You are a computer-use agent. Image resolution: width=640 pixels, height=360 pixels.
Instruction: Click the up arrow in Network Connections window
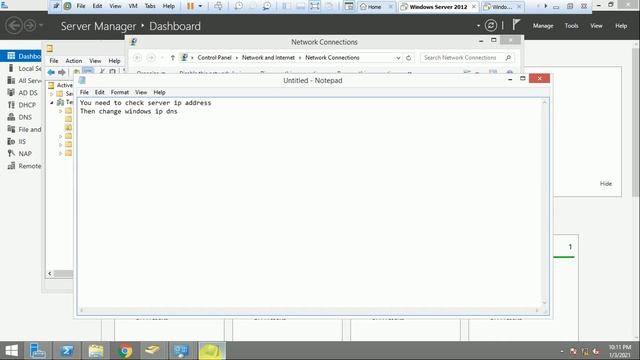(x=173, y=58)
